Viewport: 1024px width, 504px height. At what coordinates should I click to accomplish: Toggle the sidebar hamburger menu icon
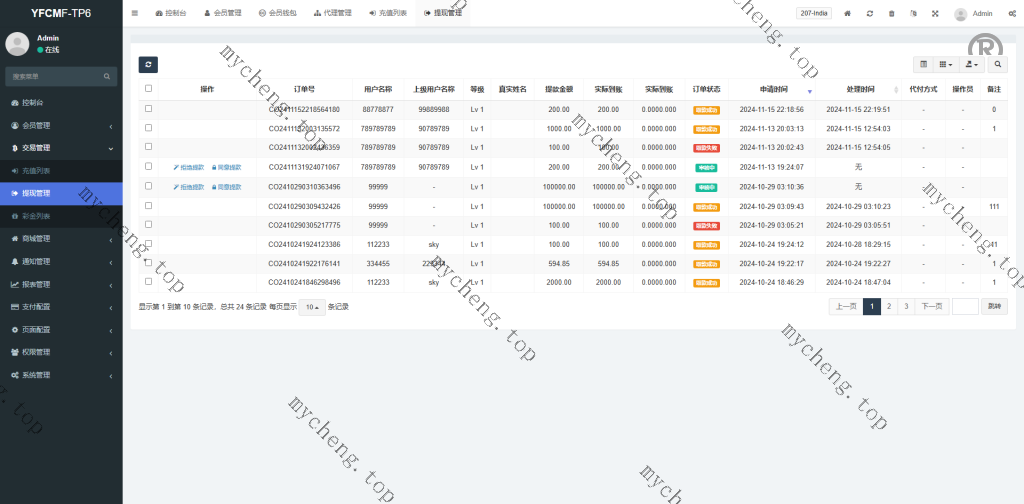pos(135,14)
